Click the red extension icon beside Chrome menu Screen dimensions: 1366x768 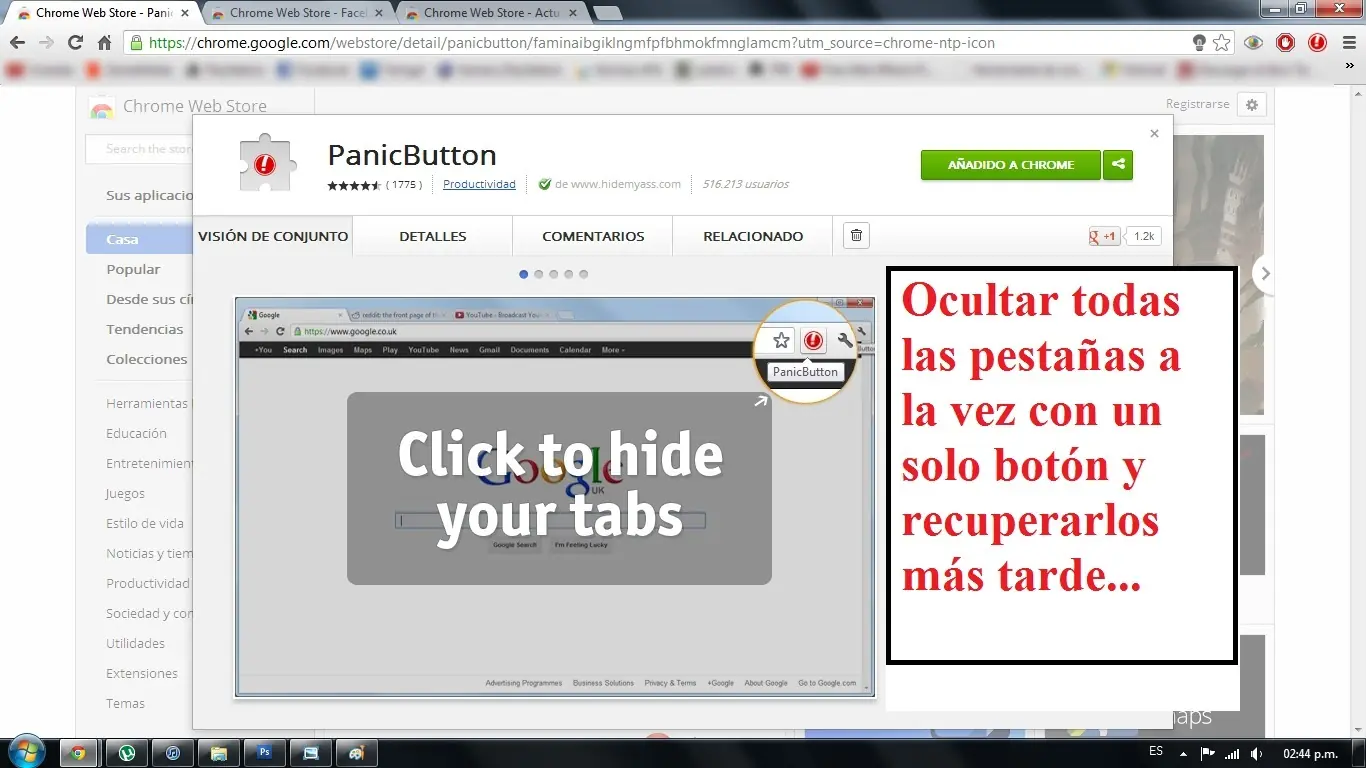(x=1318, y=43)
